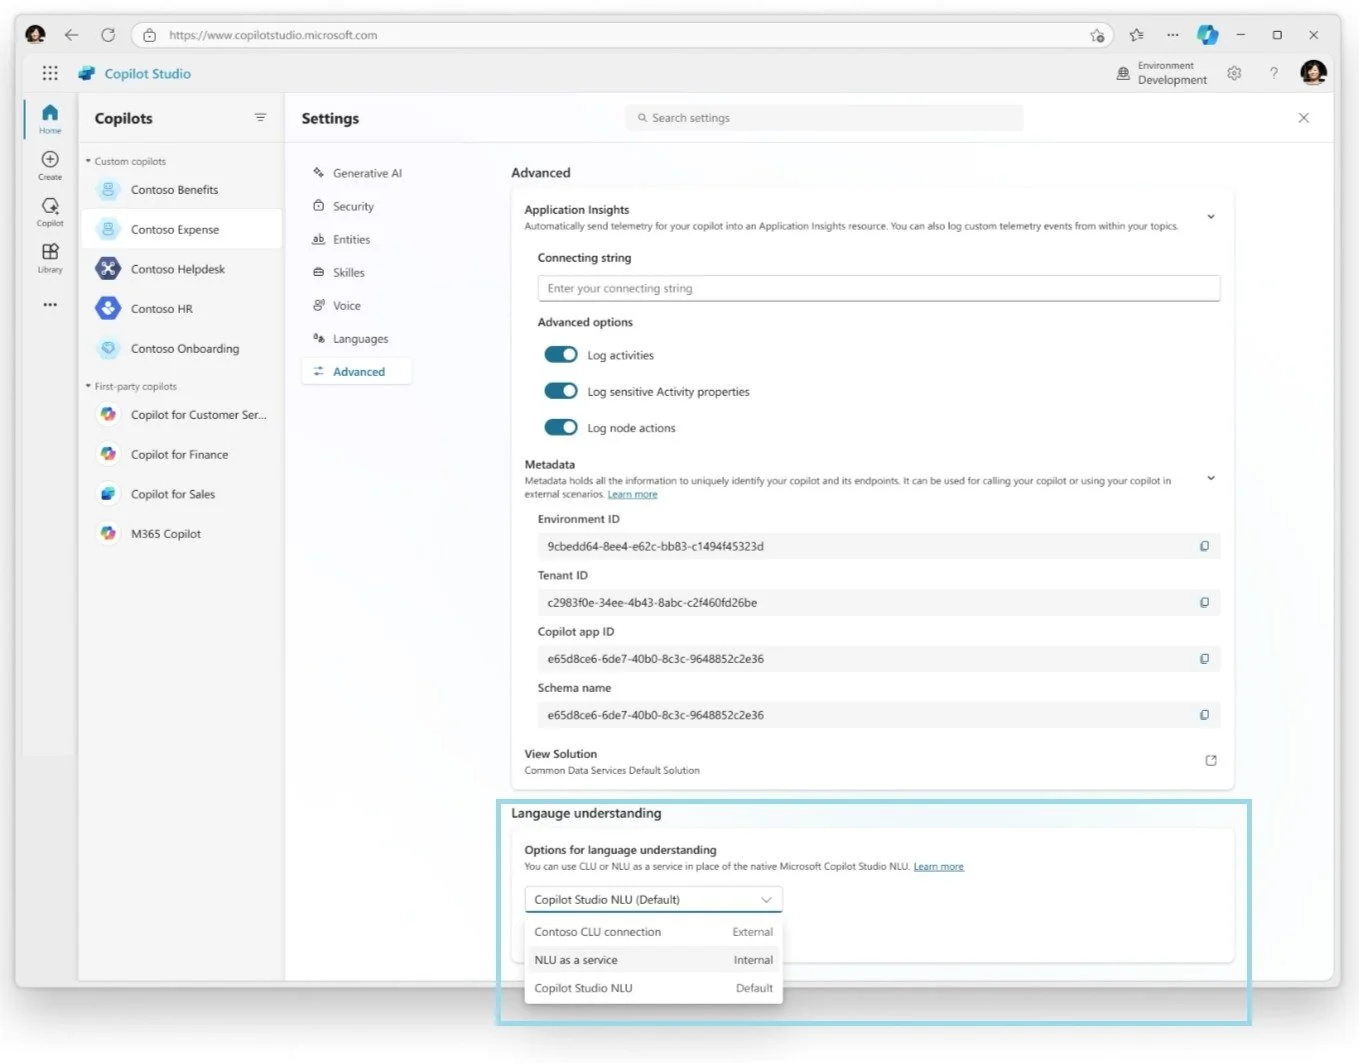Toggle Log node actions switch
The width and height of the screenshot is (1359, 1063).
coord(561,427)
